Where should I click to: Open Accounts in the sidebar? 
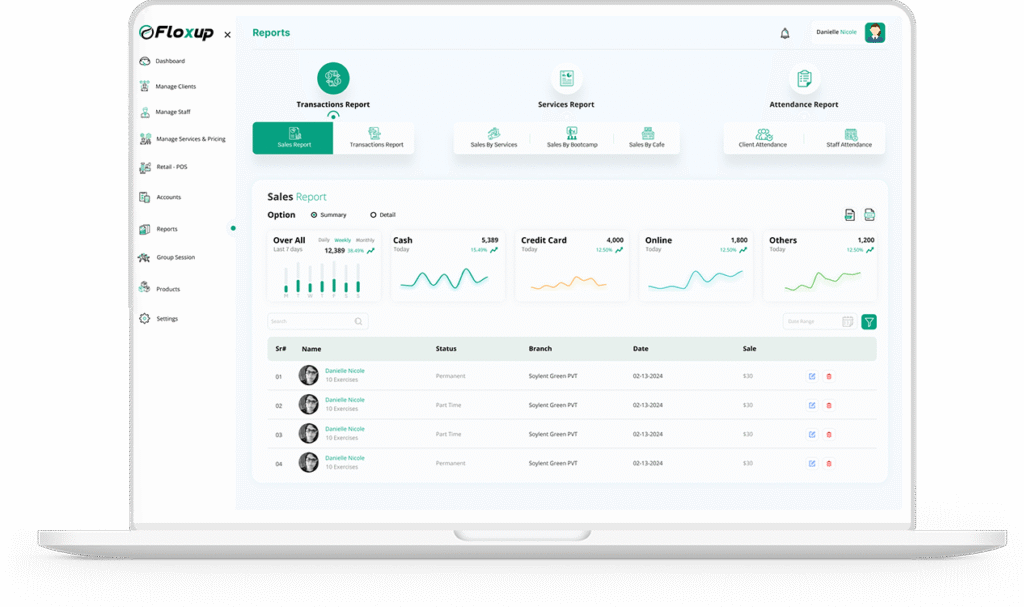(x=161, y=197)
